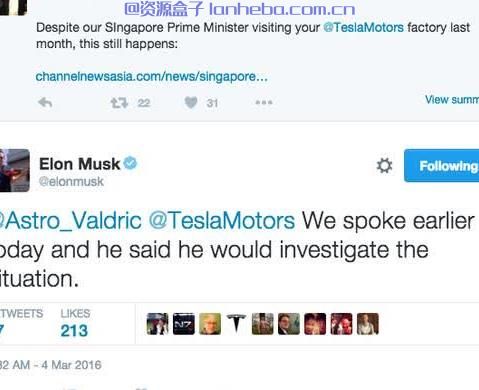479x390 pixels.
Task: Open the @Astro_Valdric profile mention
Action: click(x=70, y=221)
